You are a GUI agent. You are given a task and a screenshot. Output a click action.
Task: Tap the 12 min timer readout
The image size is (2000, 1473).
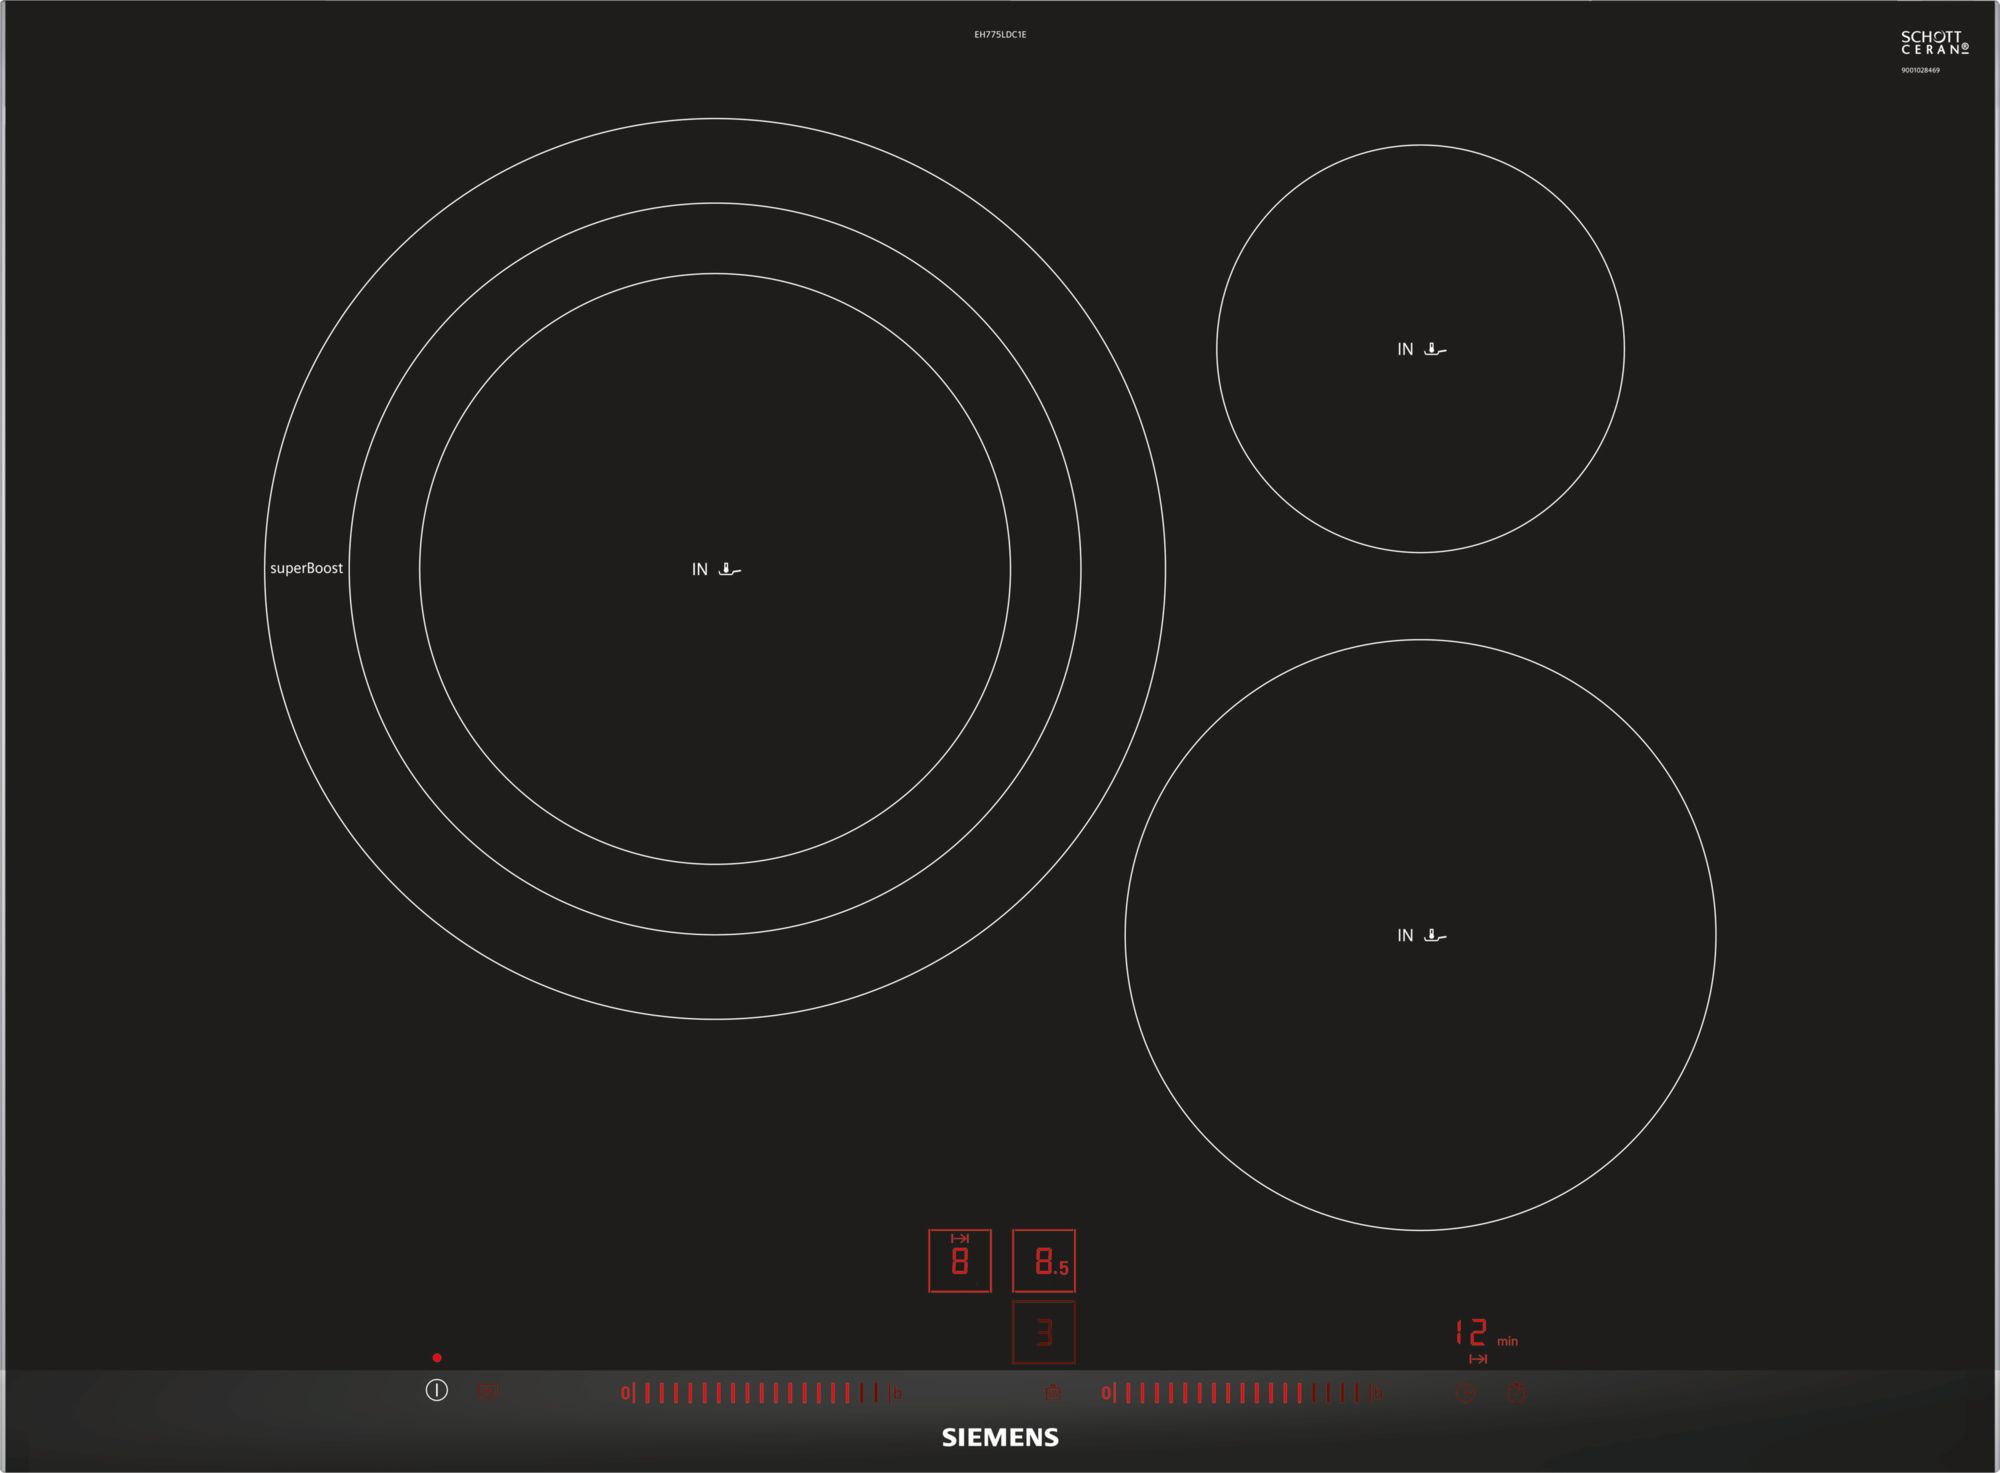point(1472,1333)
